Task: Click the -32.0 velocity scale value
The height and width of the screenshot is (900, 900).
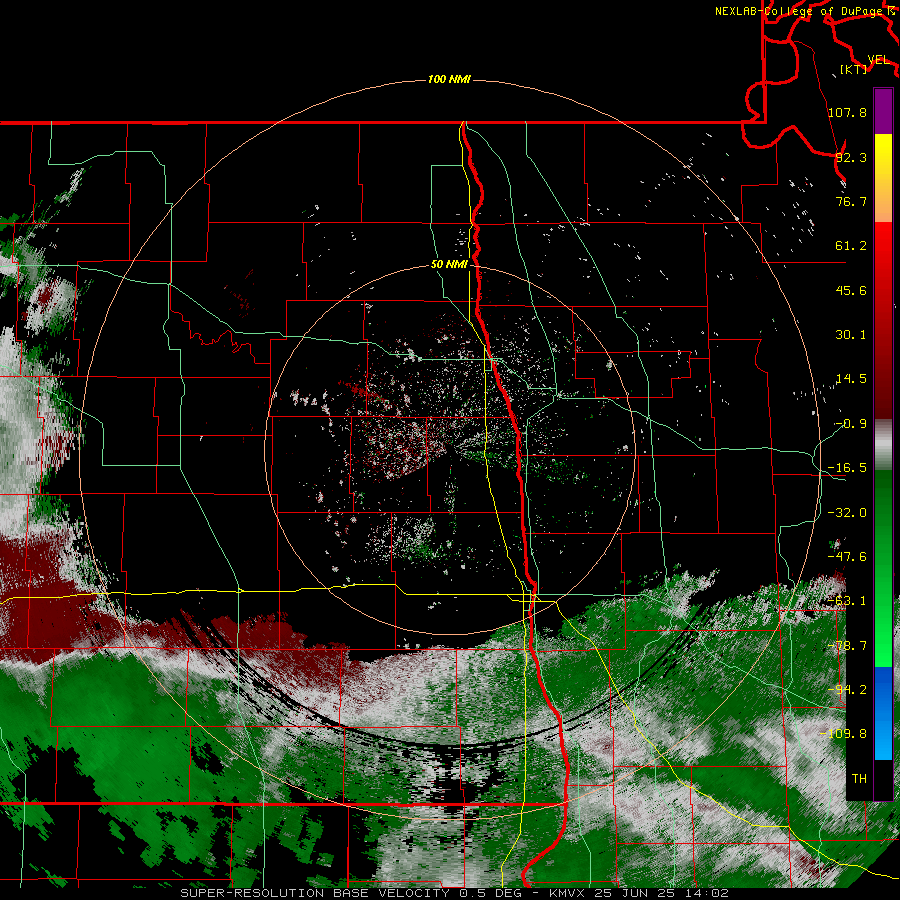Action: [847, 513]
